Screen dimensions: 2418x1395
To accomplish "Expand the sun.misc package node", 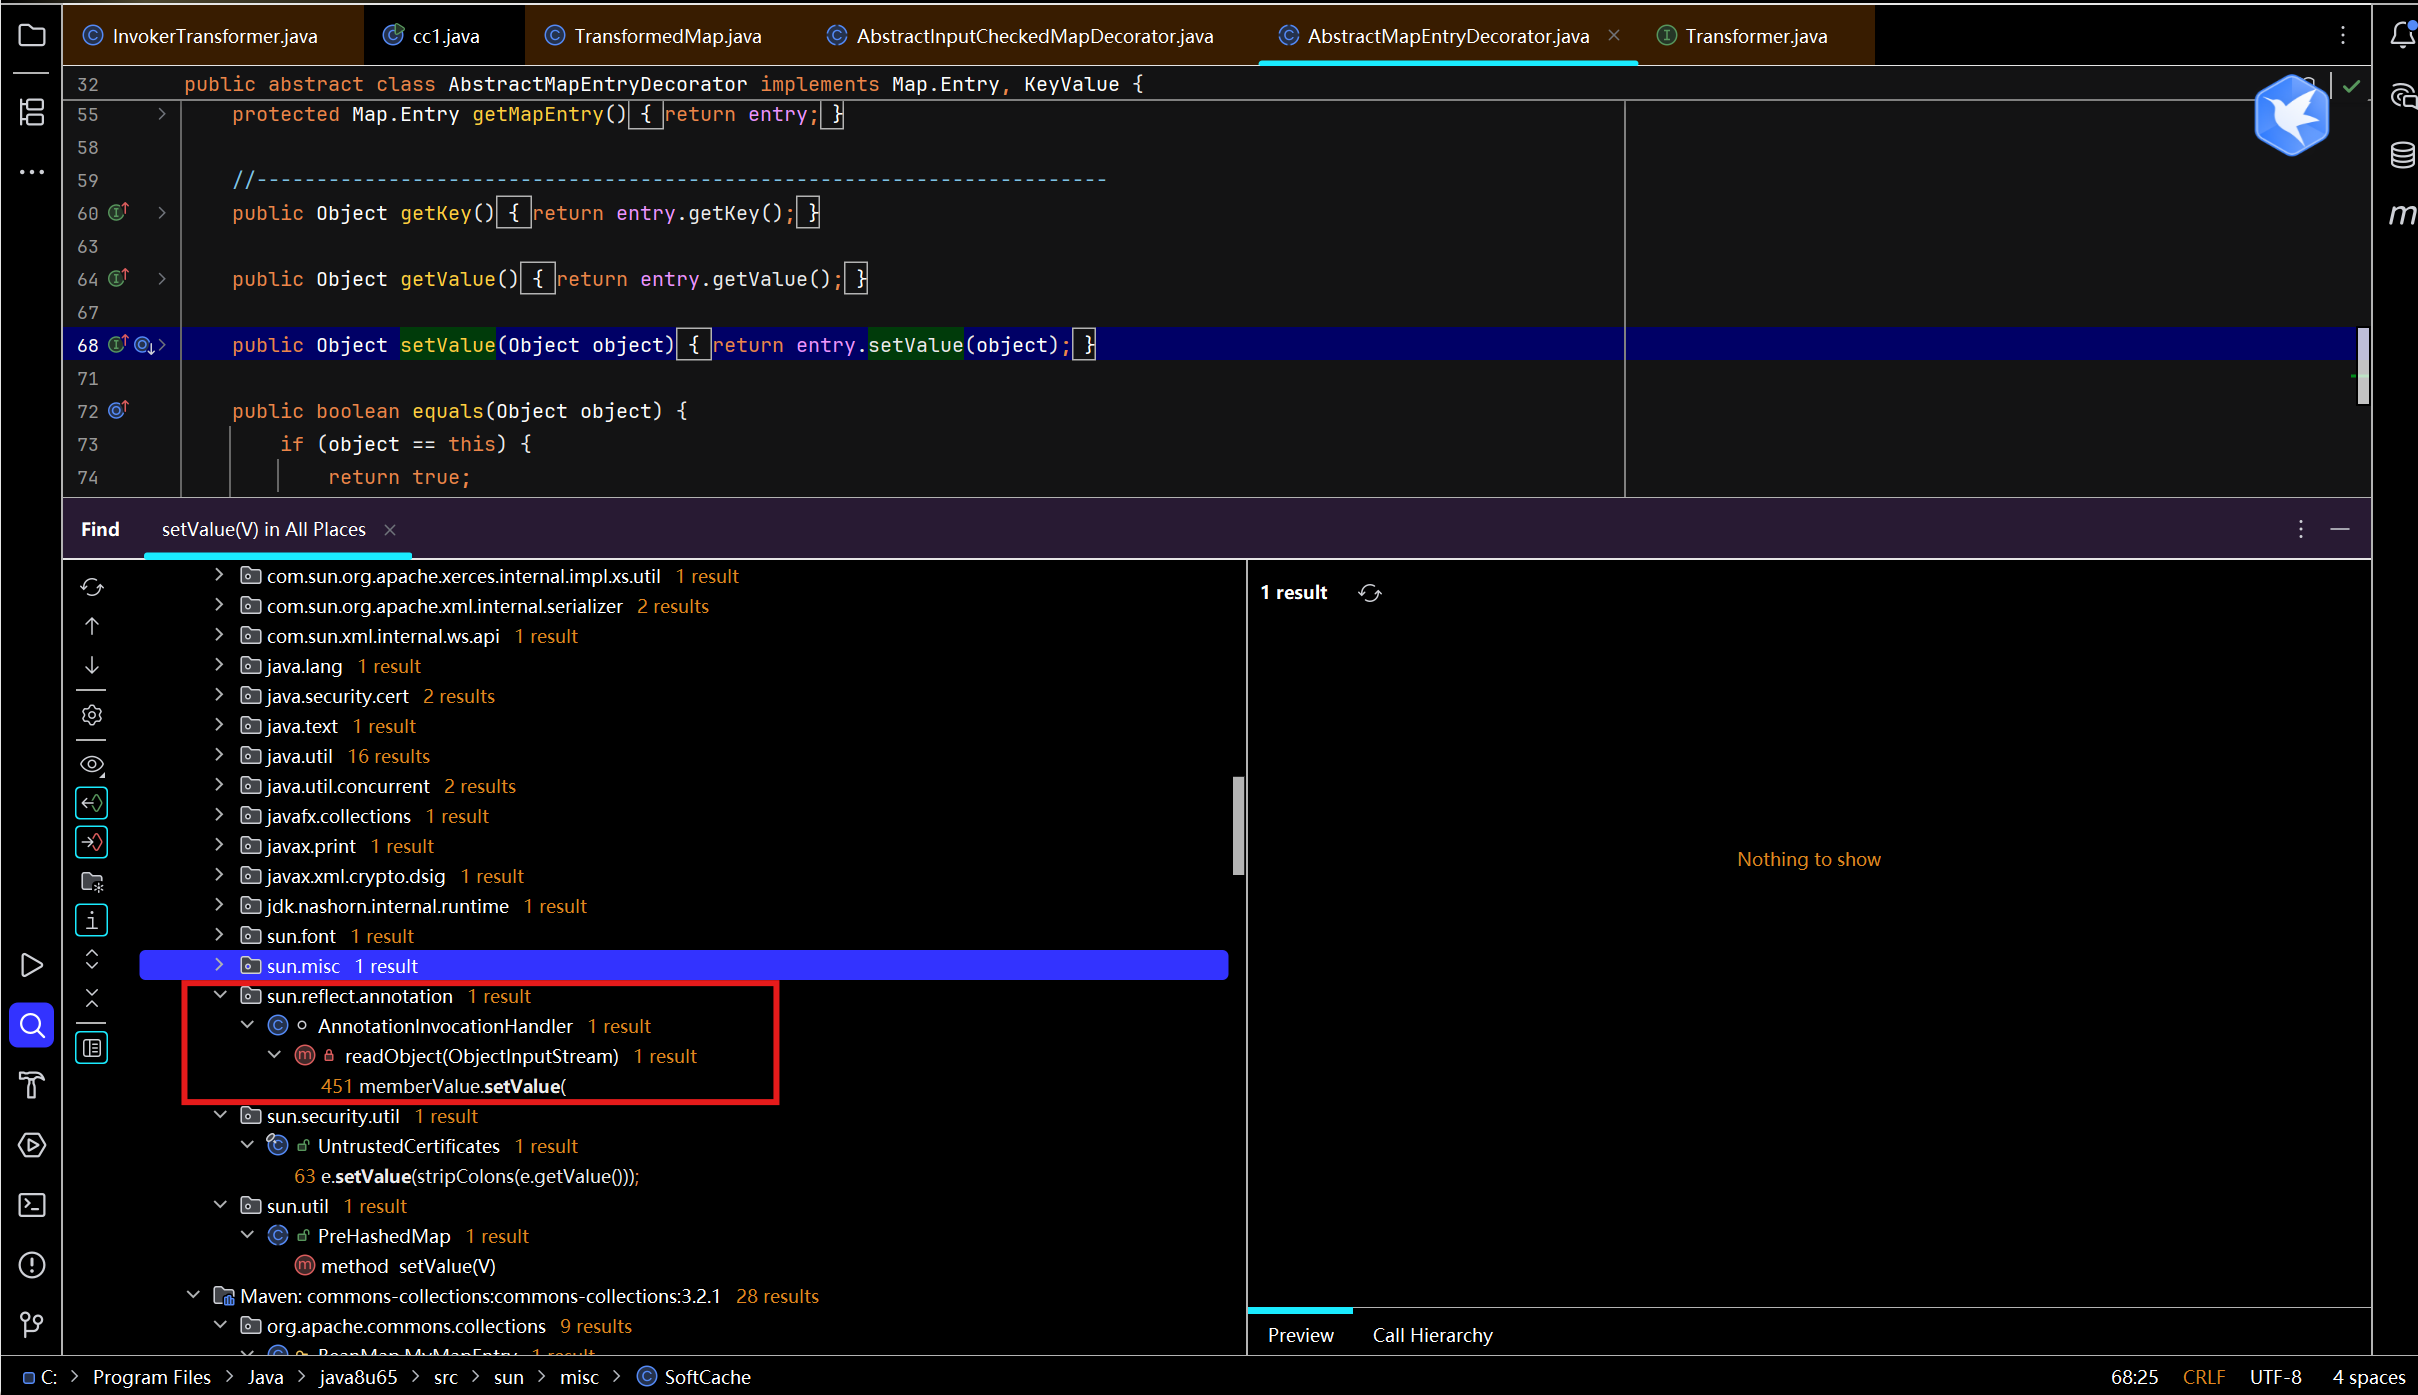I will (219, 966).
